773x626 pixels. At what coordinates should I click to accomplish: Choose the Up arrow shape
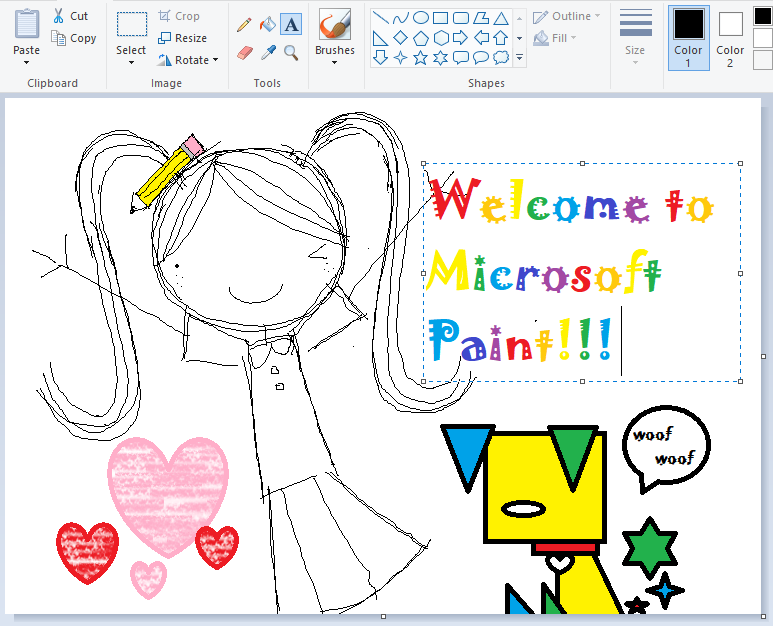[x=501, y=38]
